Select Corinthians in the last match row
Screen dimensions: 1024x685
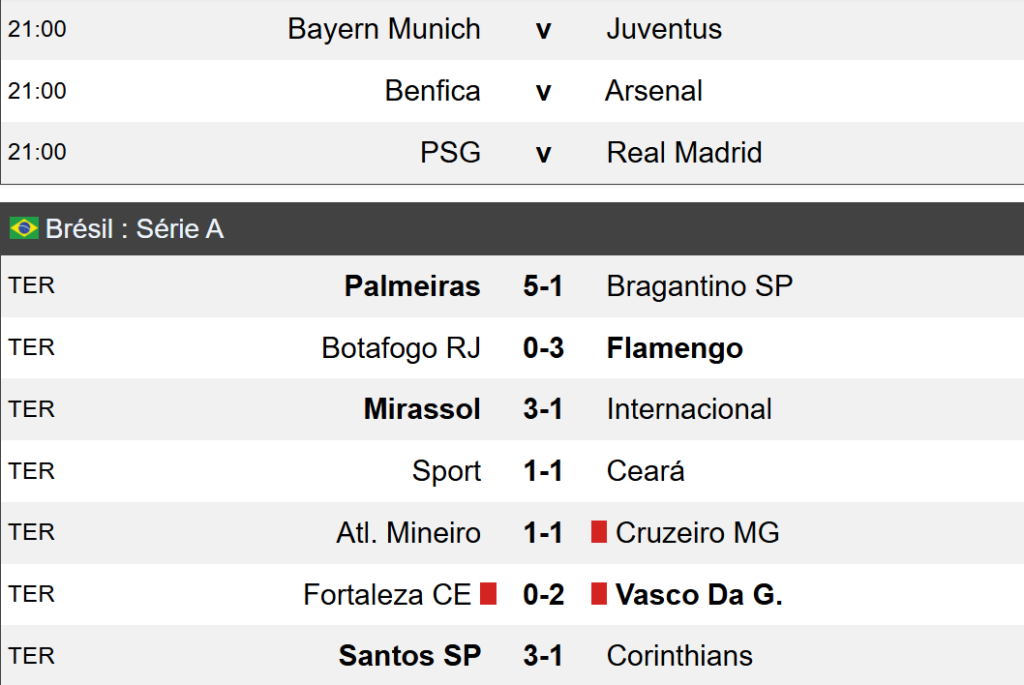tap(679, 656)
